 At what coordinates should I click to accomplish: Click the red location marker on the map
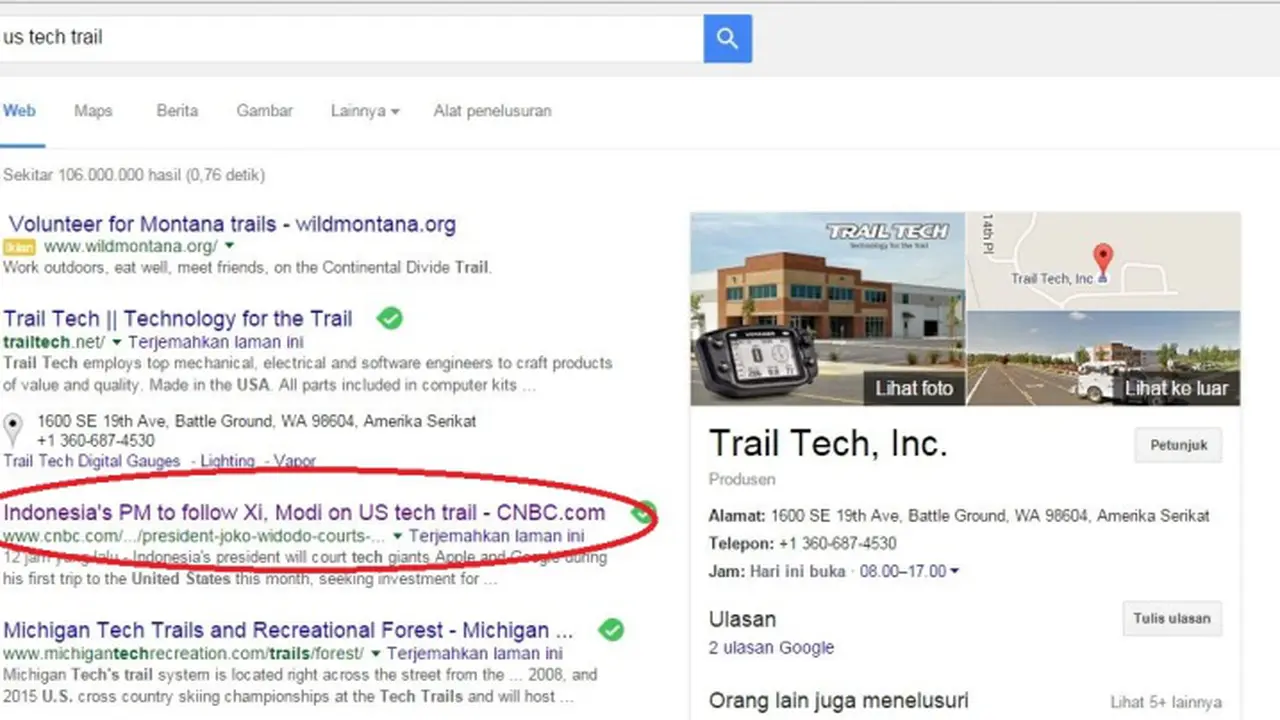coord(1103,260)
